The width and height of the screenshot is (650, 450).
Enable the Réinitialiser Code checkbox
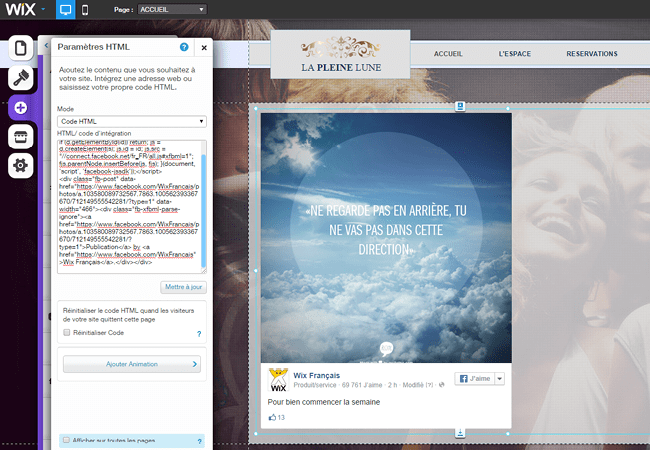66,332
